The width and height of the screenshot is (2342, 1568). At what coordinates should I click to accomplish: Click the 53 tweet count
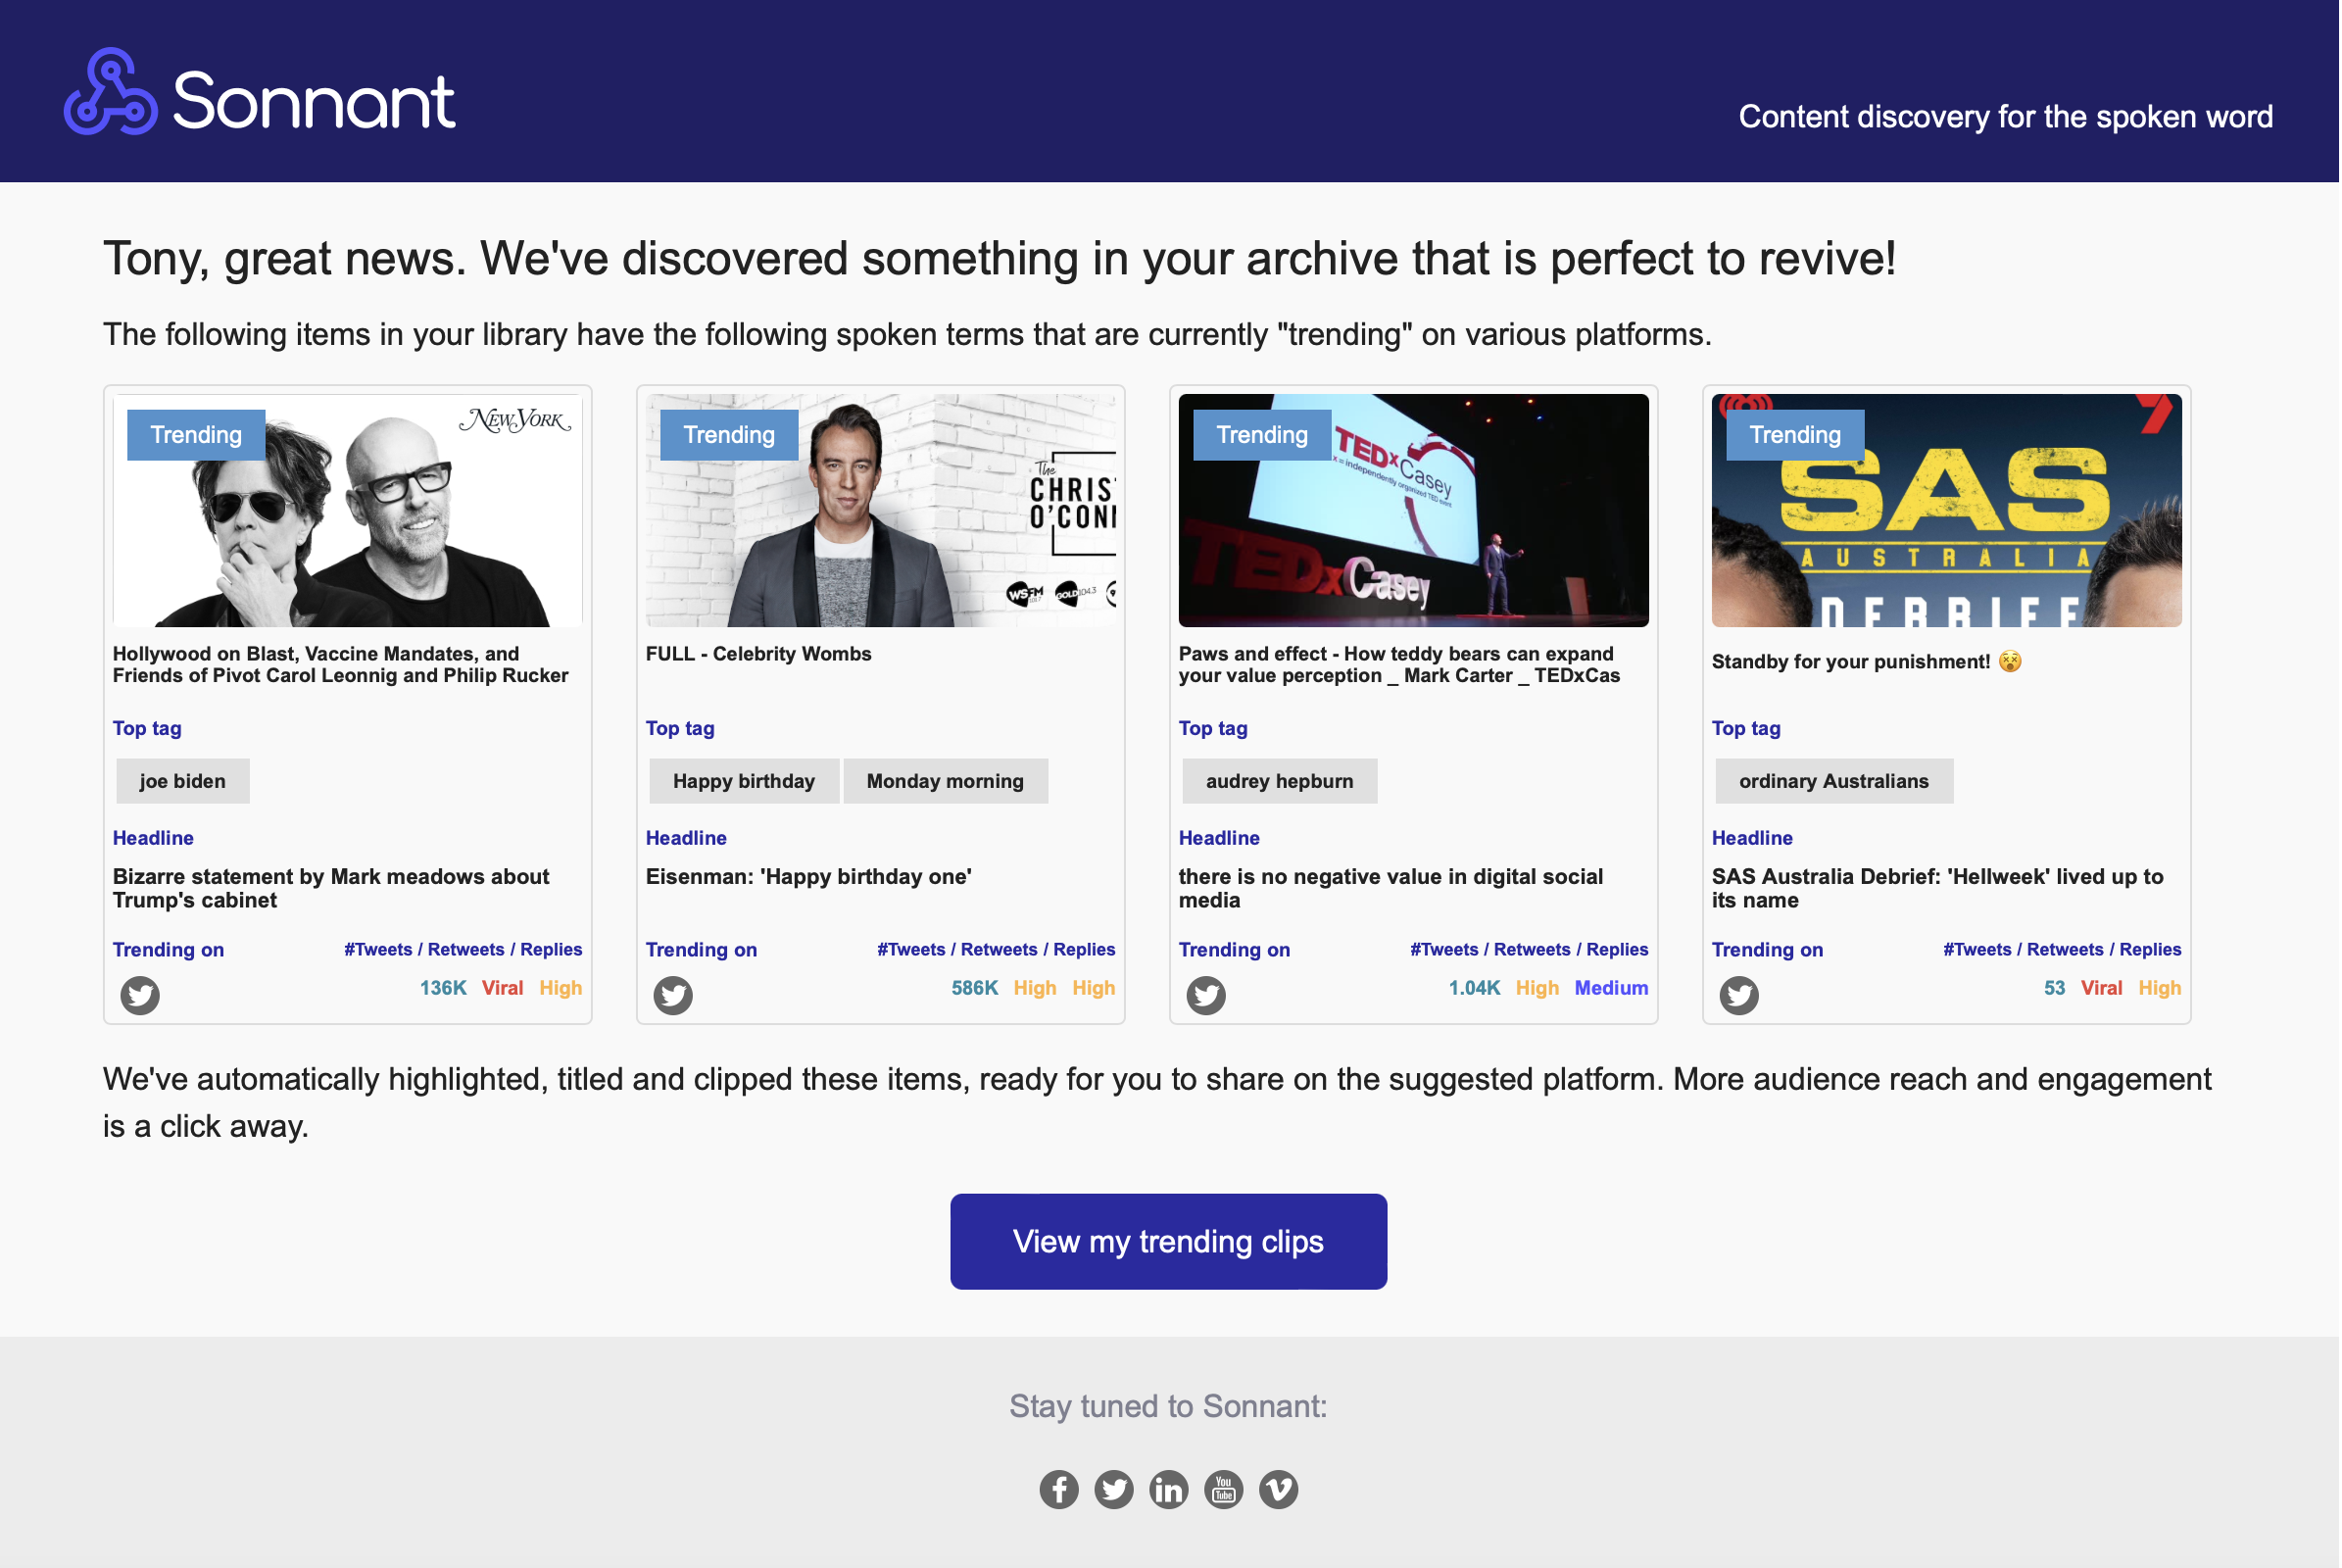click(x=2057, y=989)
